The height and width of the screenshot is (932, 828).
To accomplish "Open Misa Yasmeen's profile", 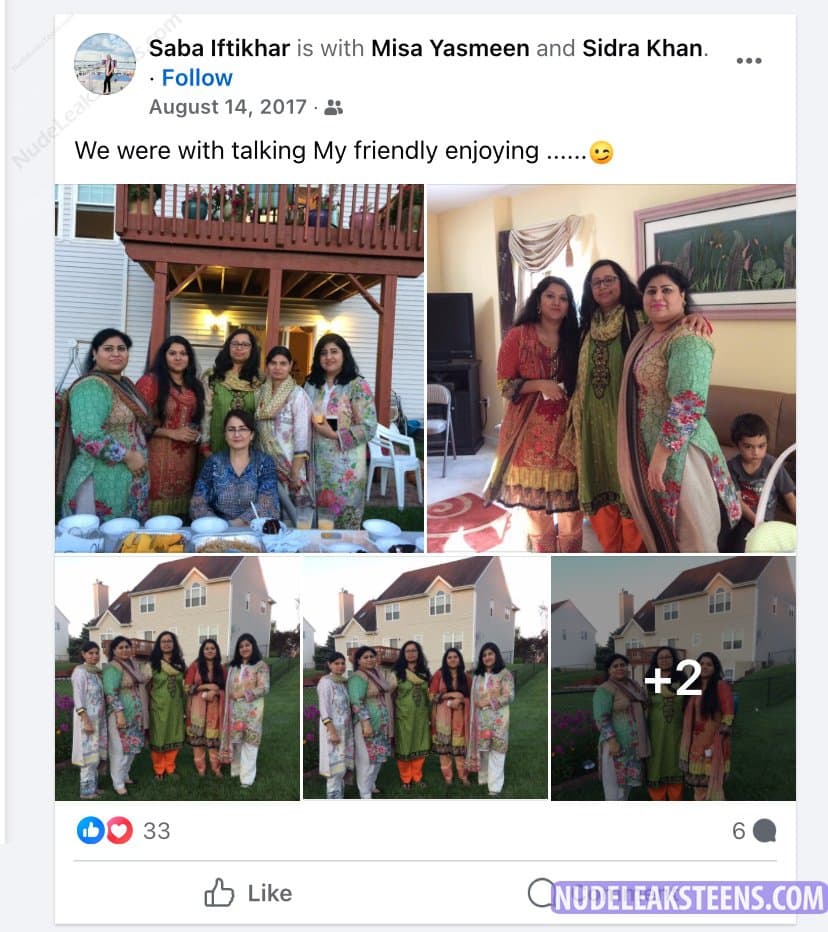I will (450, 48).
